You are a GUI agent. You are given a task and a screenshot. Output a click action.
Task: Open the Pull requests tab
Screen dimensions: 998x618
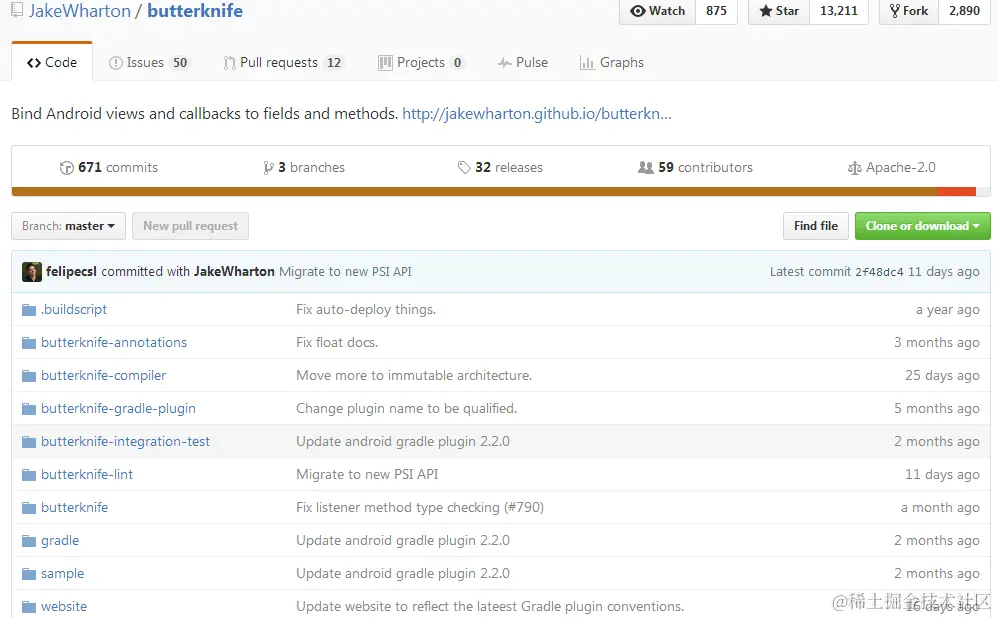coord(283,62)
